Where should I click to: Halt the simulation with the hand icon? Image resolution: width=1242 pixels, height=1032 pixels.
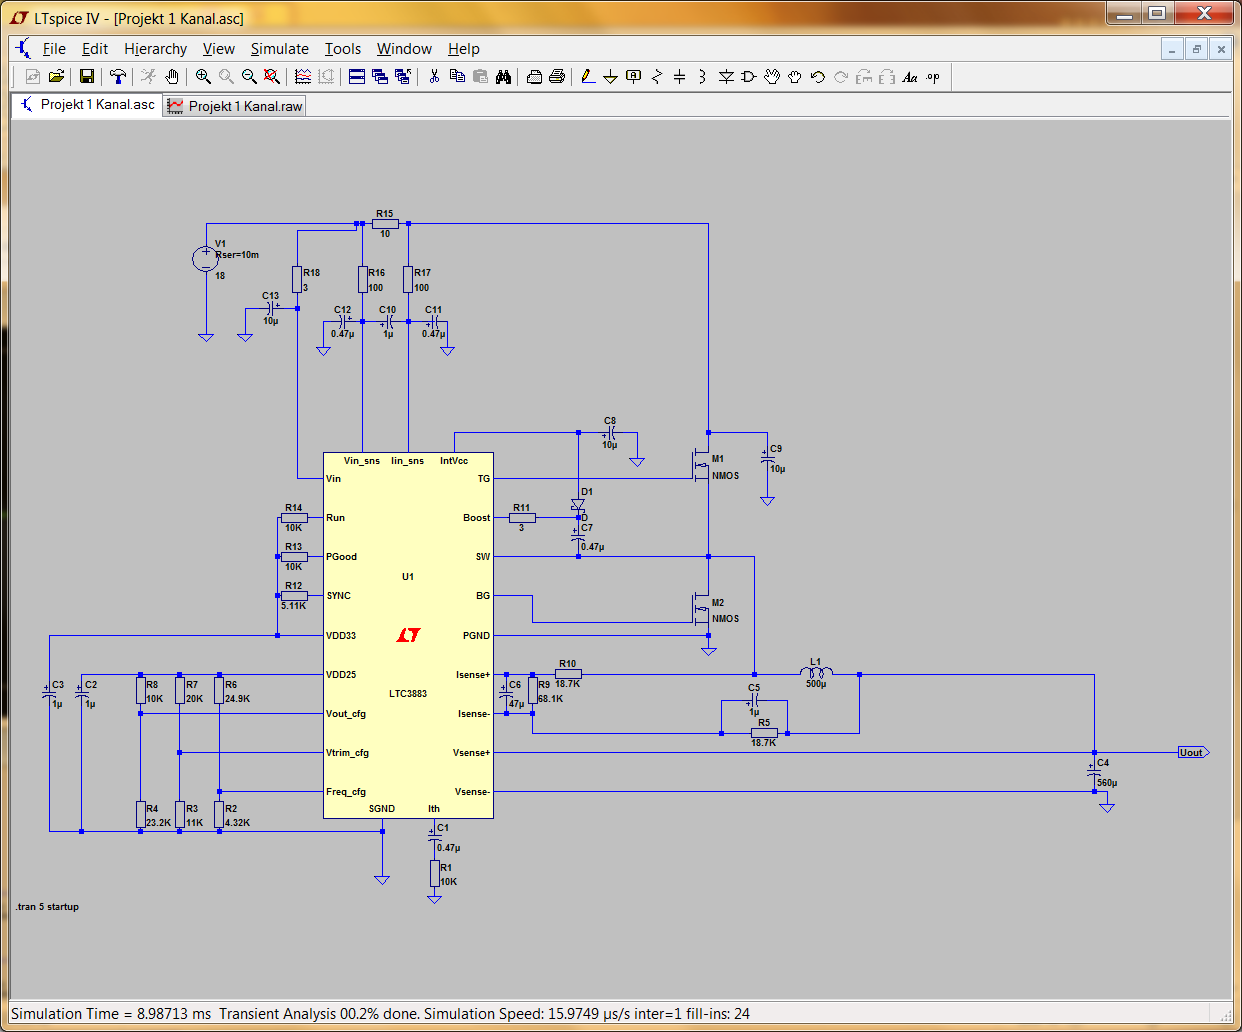[x=172, y=77]
